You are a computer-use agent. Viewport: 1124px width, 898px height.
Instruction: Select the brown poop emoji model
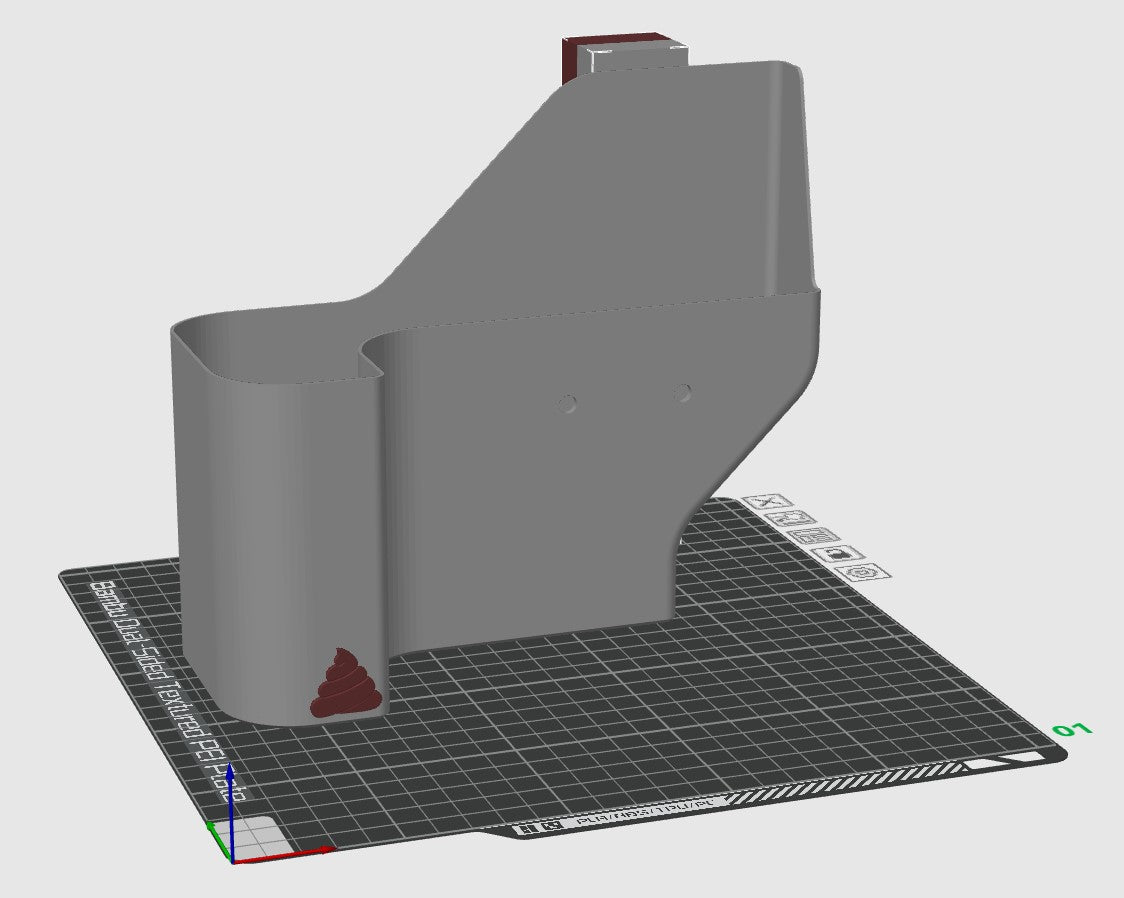click(346, 683)
